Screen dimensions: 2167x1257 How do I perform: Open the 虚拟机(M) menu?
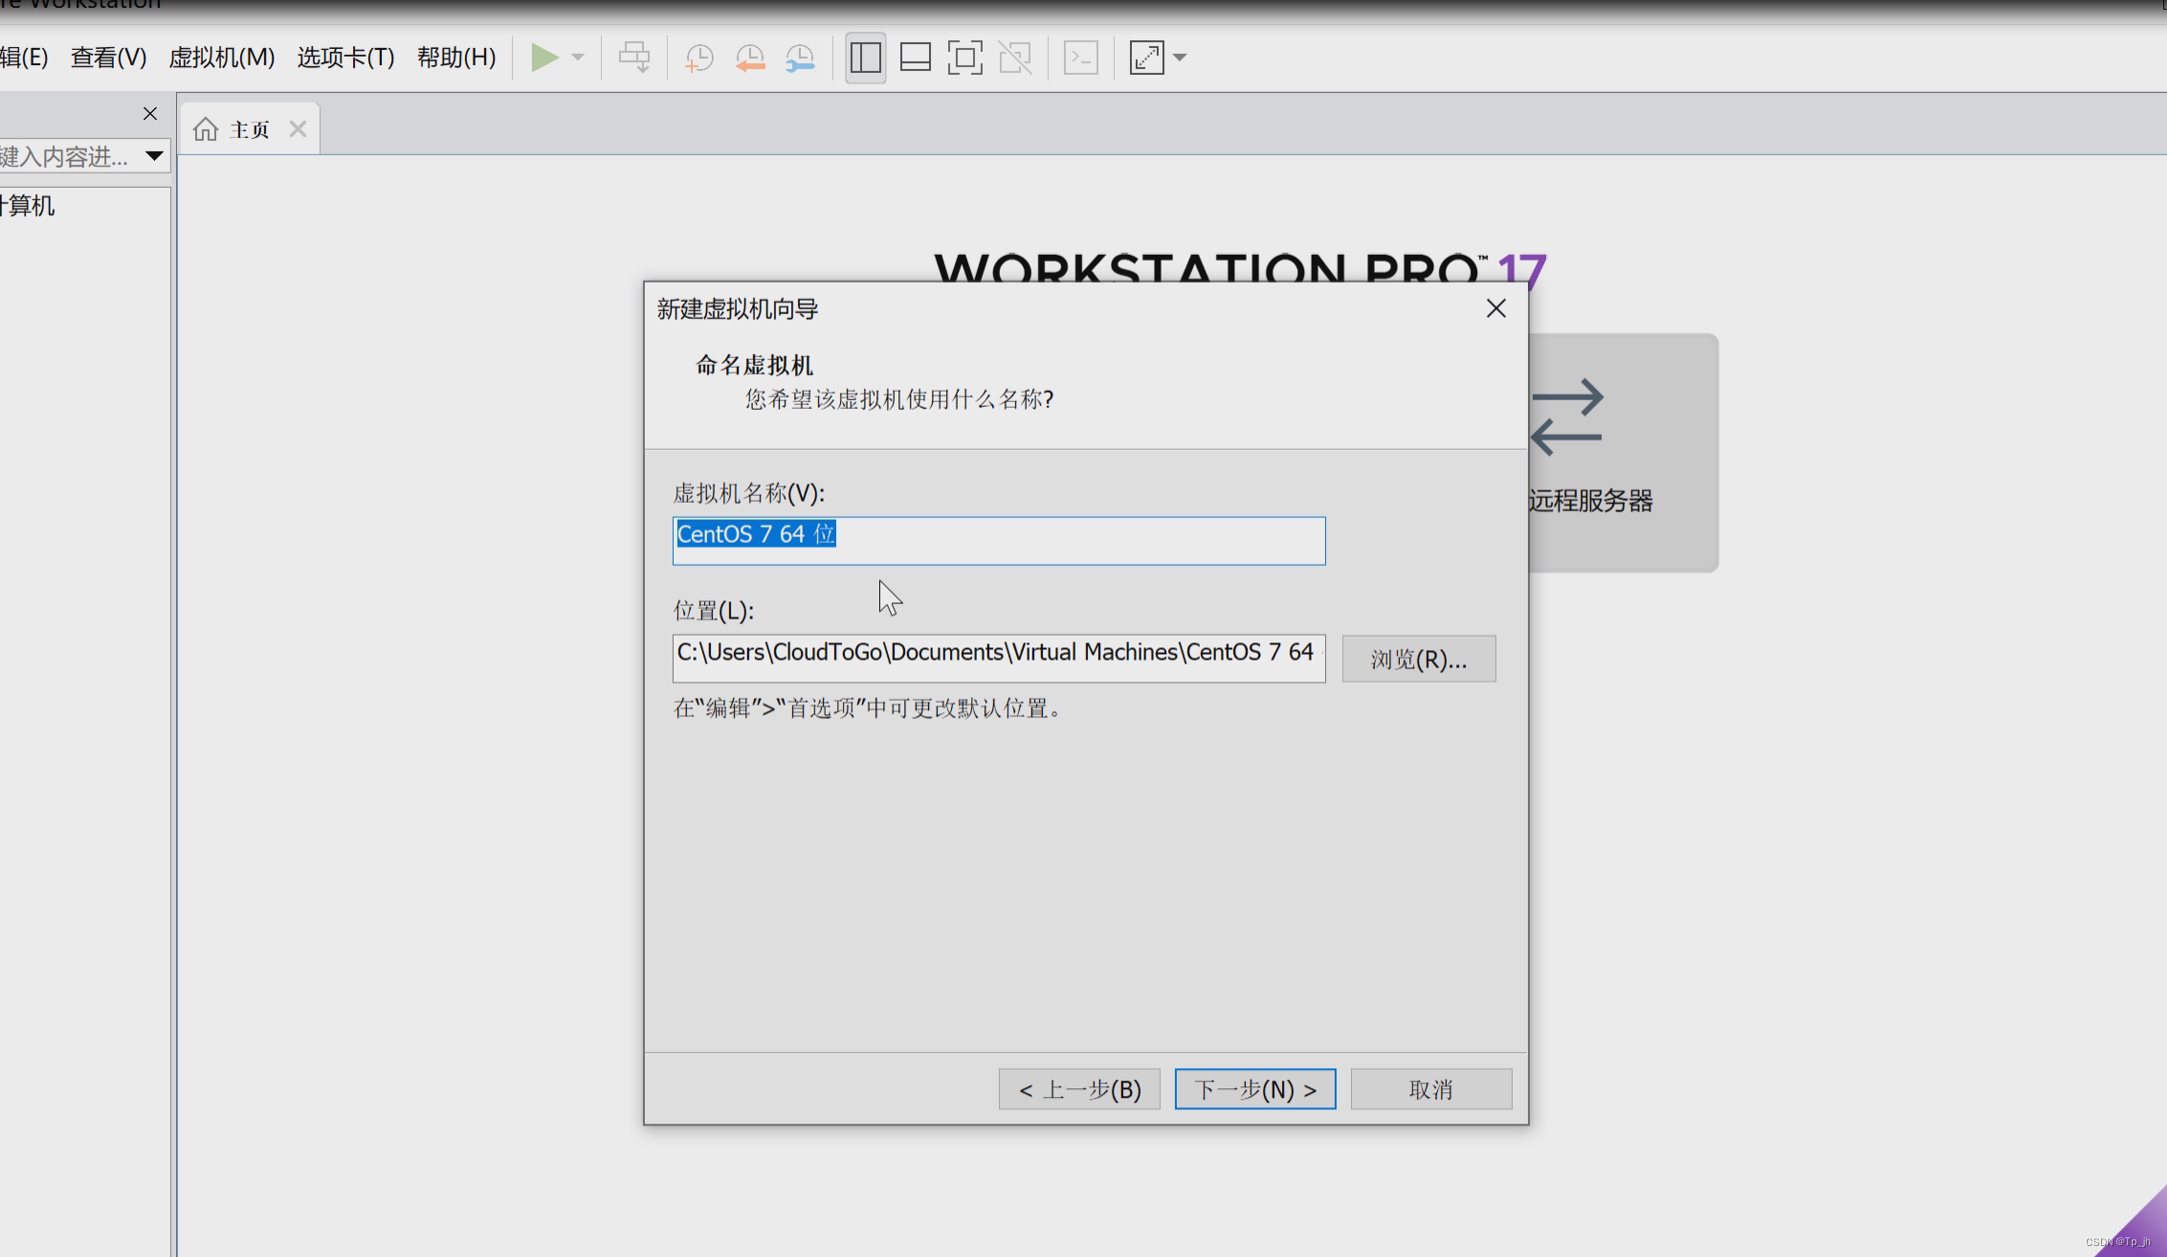coord(221,57)
